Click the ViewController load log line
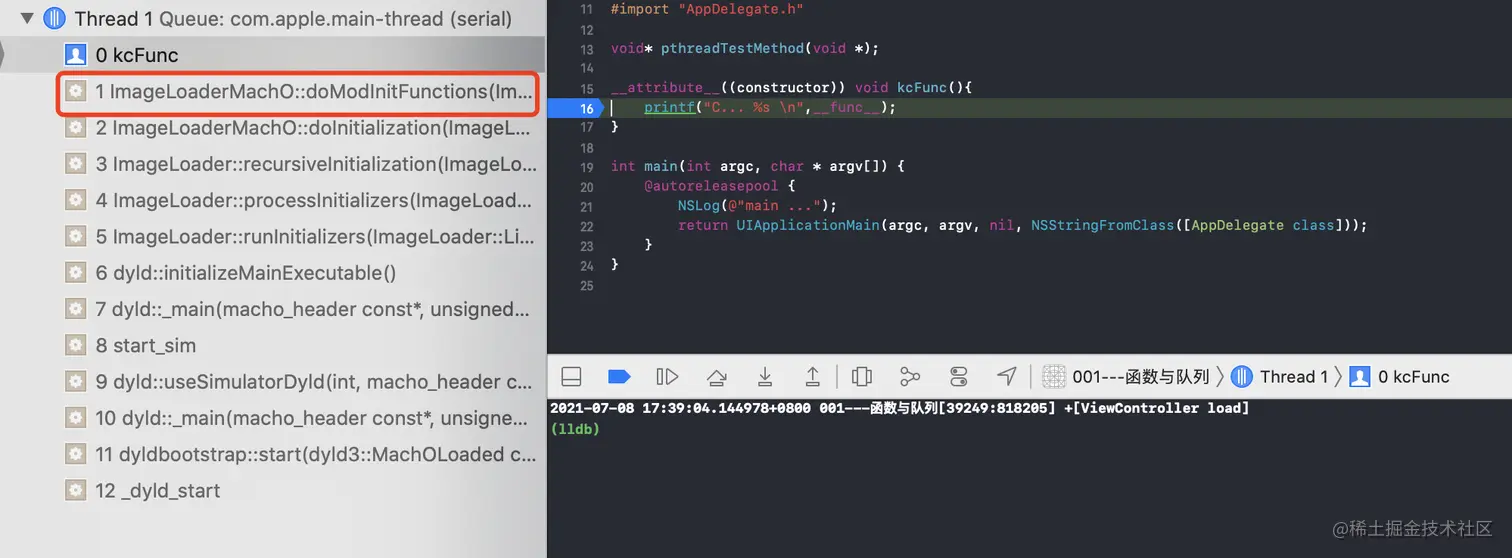1512x558 pixels. click(899, 408)
